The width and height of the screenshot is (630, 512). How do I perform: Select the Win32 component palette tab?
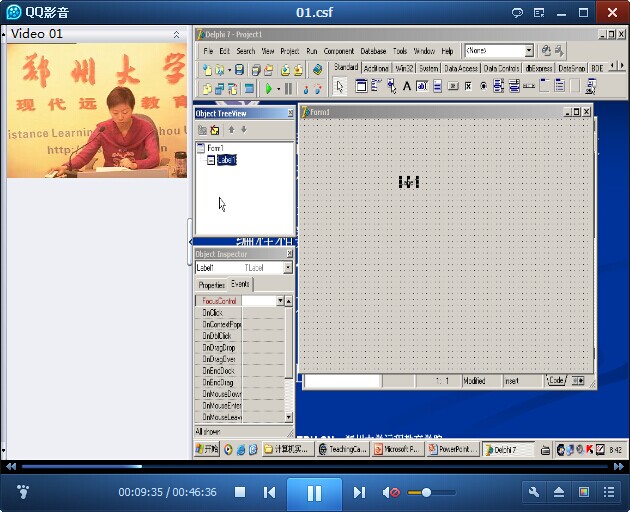tap(404, 68)
